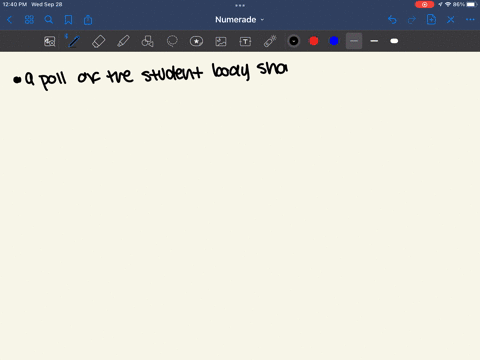Screen dimensions: 480x360
Task: Select the Text box tool
Action: 245,41
